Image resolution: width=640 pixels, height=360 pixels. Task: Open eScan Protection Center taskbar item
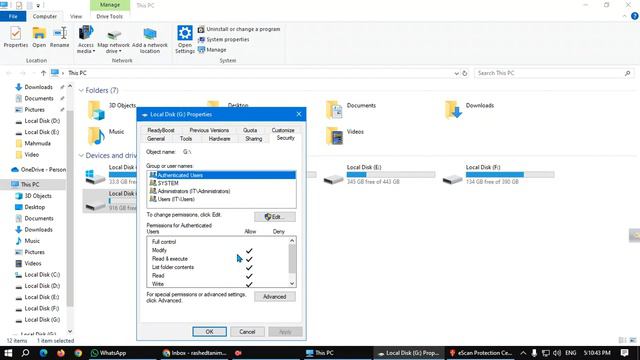click(480, 353)
